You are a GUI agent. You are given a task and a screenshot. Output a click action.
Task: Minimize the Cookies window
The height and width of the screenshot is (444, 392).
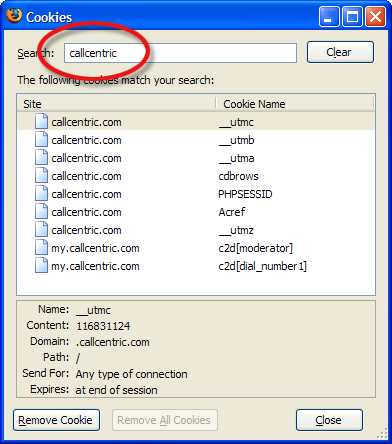(329, 16)
